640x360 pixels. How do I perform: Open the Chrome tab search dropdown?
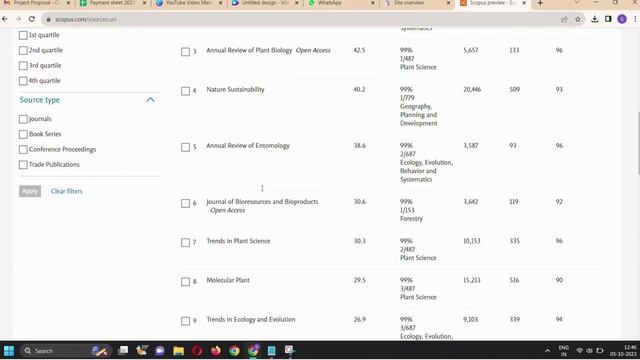[x=576, y=3]
